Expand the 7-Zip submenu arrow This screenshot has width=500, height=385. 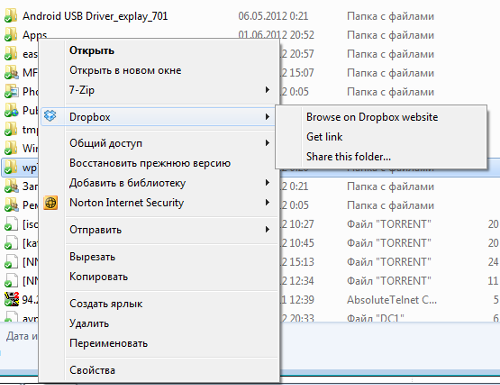point(267,90)
